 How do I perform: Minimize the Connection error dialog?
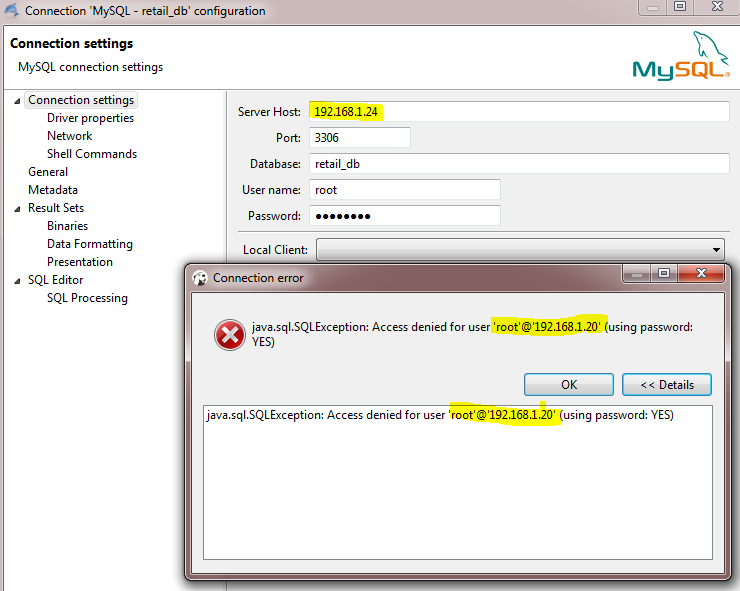coord(637,273)
